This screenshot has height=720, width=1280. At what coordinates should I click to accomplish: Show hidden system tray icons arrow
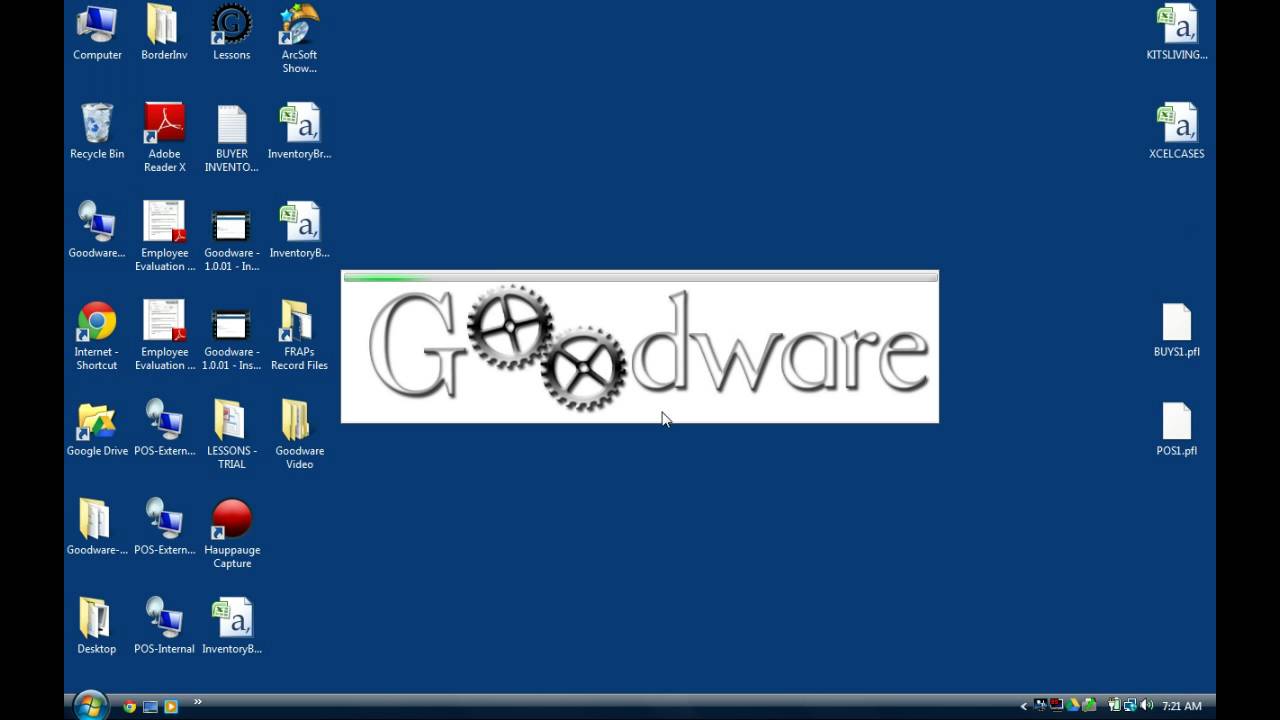coord(1024,706)
